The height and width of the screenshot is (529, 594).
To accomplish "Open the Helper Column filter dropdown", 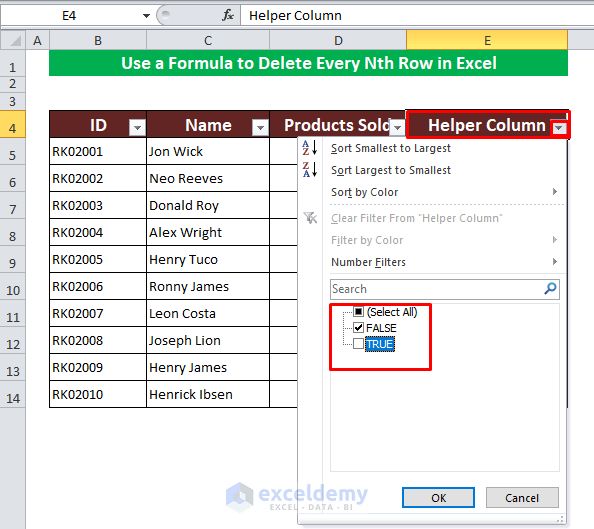I will 558,128.
